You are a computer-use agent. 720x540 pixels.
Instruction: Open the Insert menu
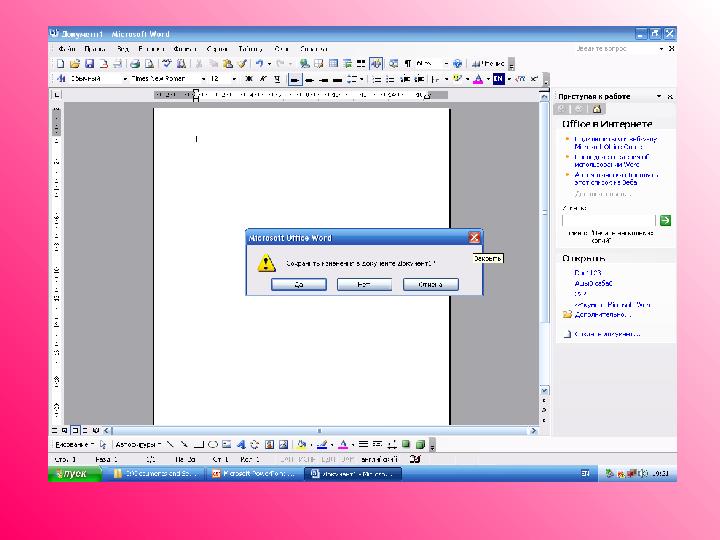[151, 48]
